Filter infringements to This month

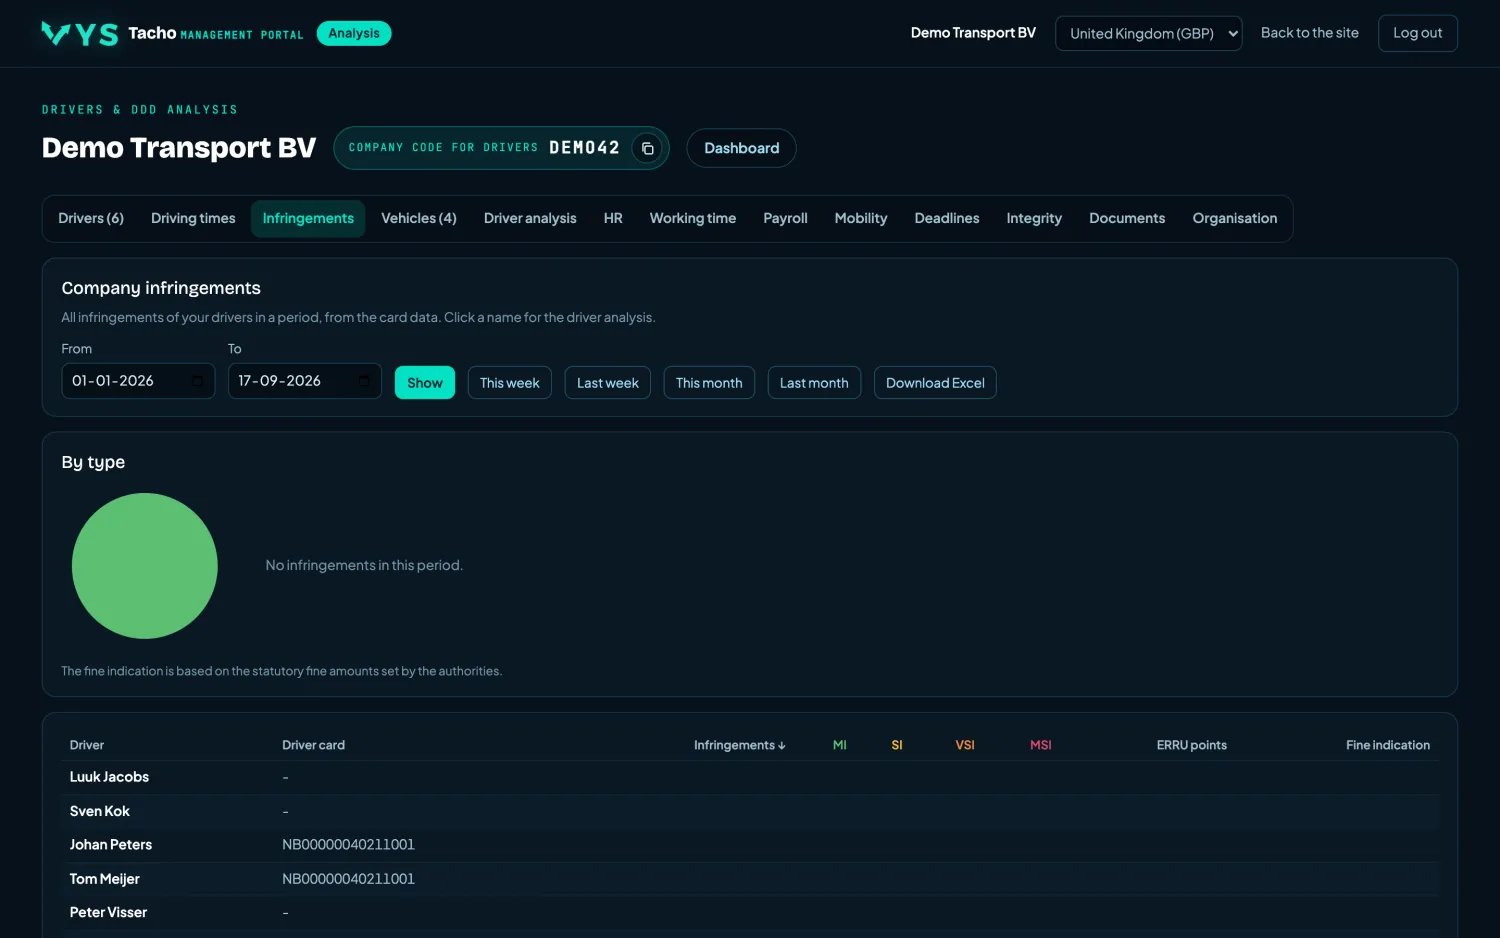tap(709, 383)
